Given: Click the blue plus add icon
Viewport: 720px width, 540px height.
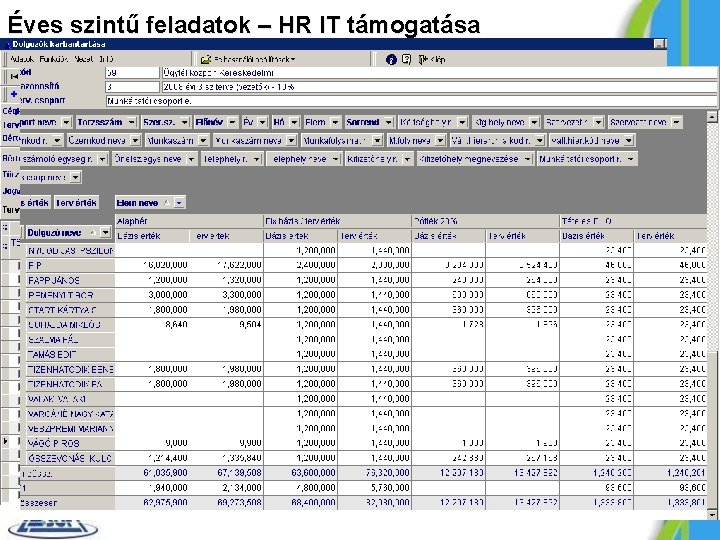Looking at the screenshot, I should click(x=14, y=94).
